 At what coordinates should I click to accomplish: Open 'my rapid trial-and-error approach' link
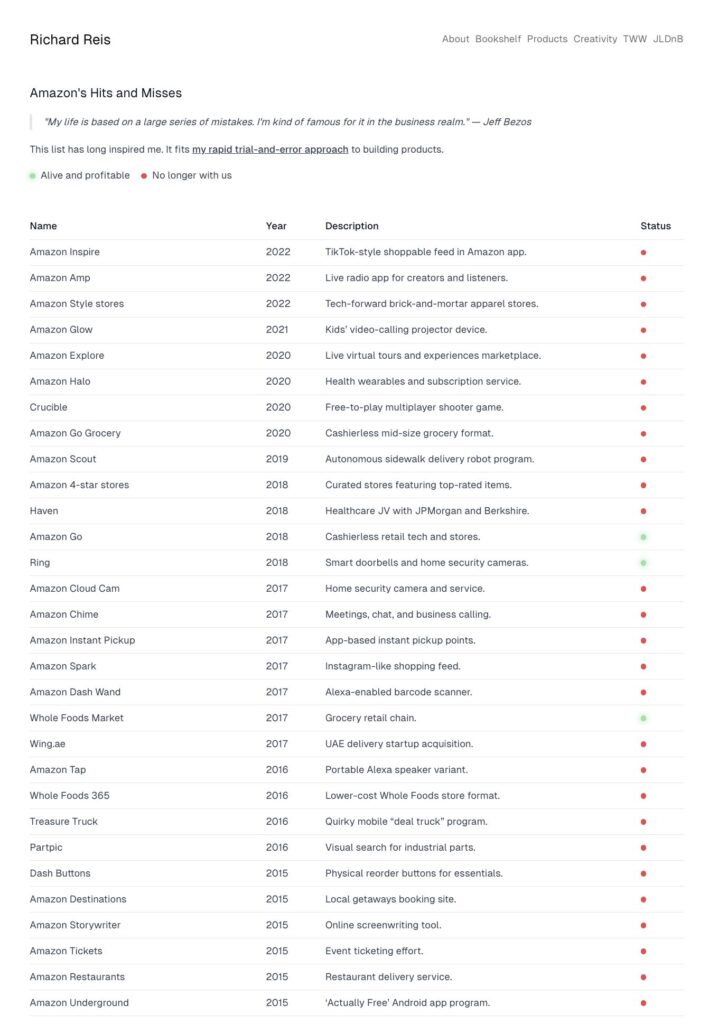pos(270,149)
